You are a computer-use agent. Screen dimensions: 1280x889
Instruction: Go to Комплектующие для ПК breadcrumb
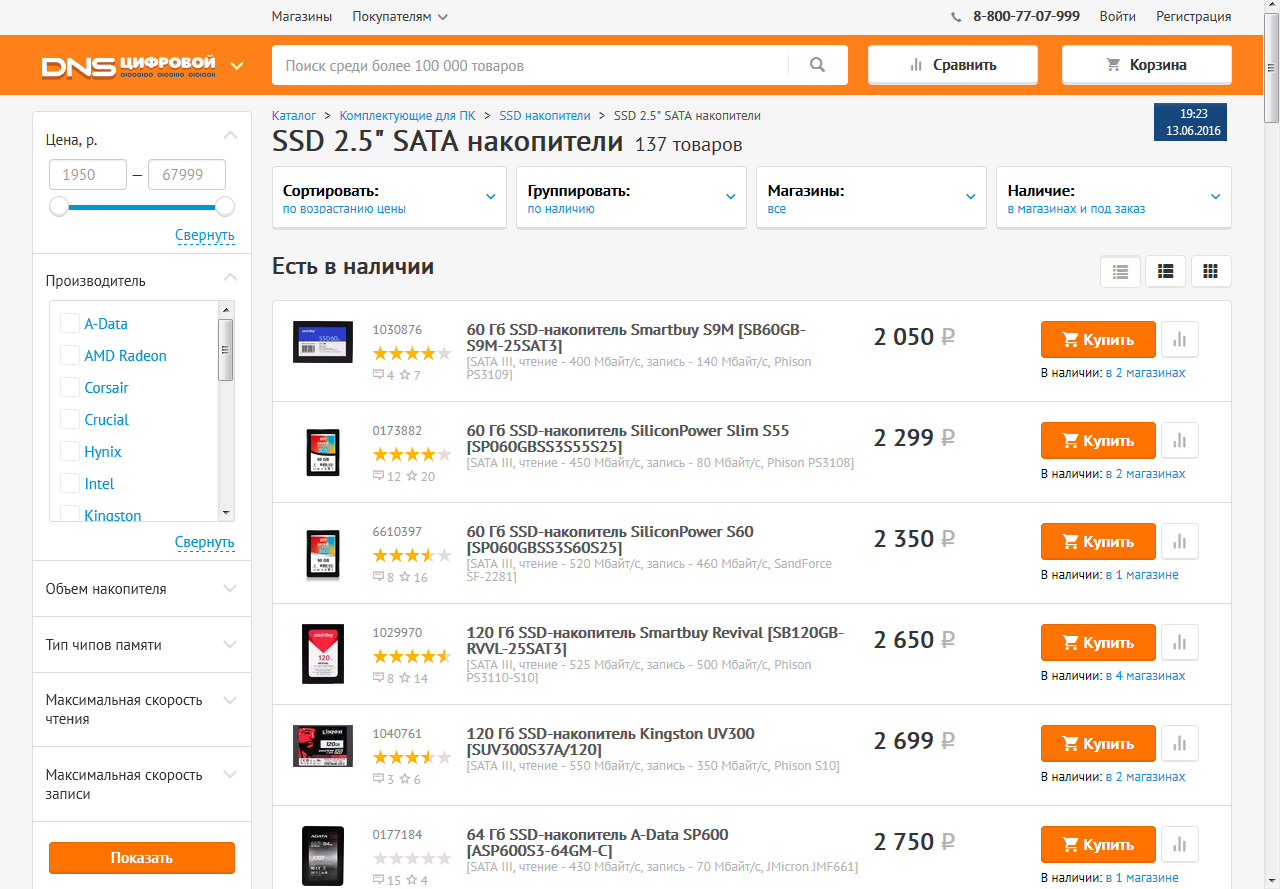point(407,116)
